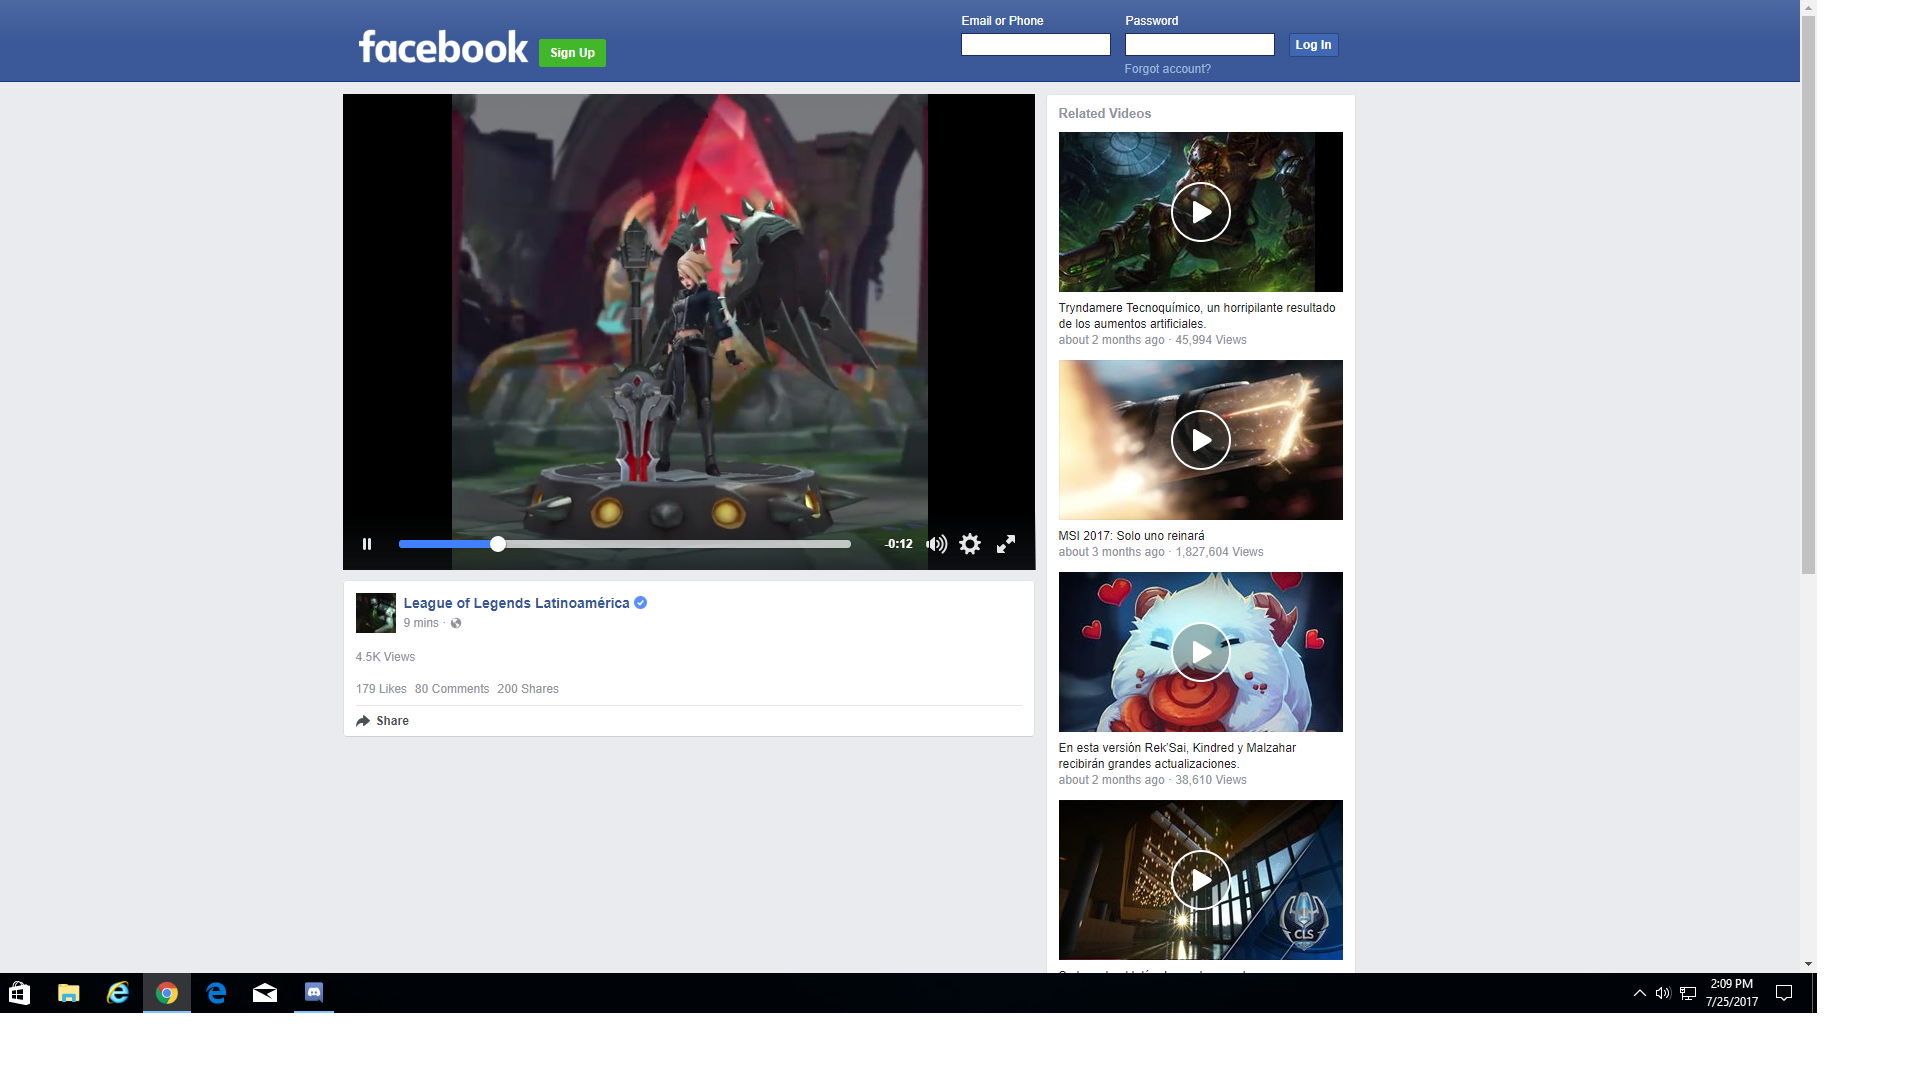Open Microsoft Edge from taskbar
Image resolution: width=1920 pixels, height=1080 pixels.
[216, 993]
